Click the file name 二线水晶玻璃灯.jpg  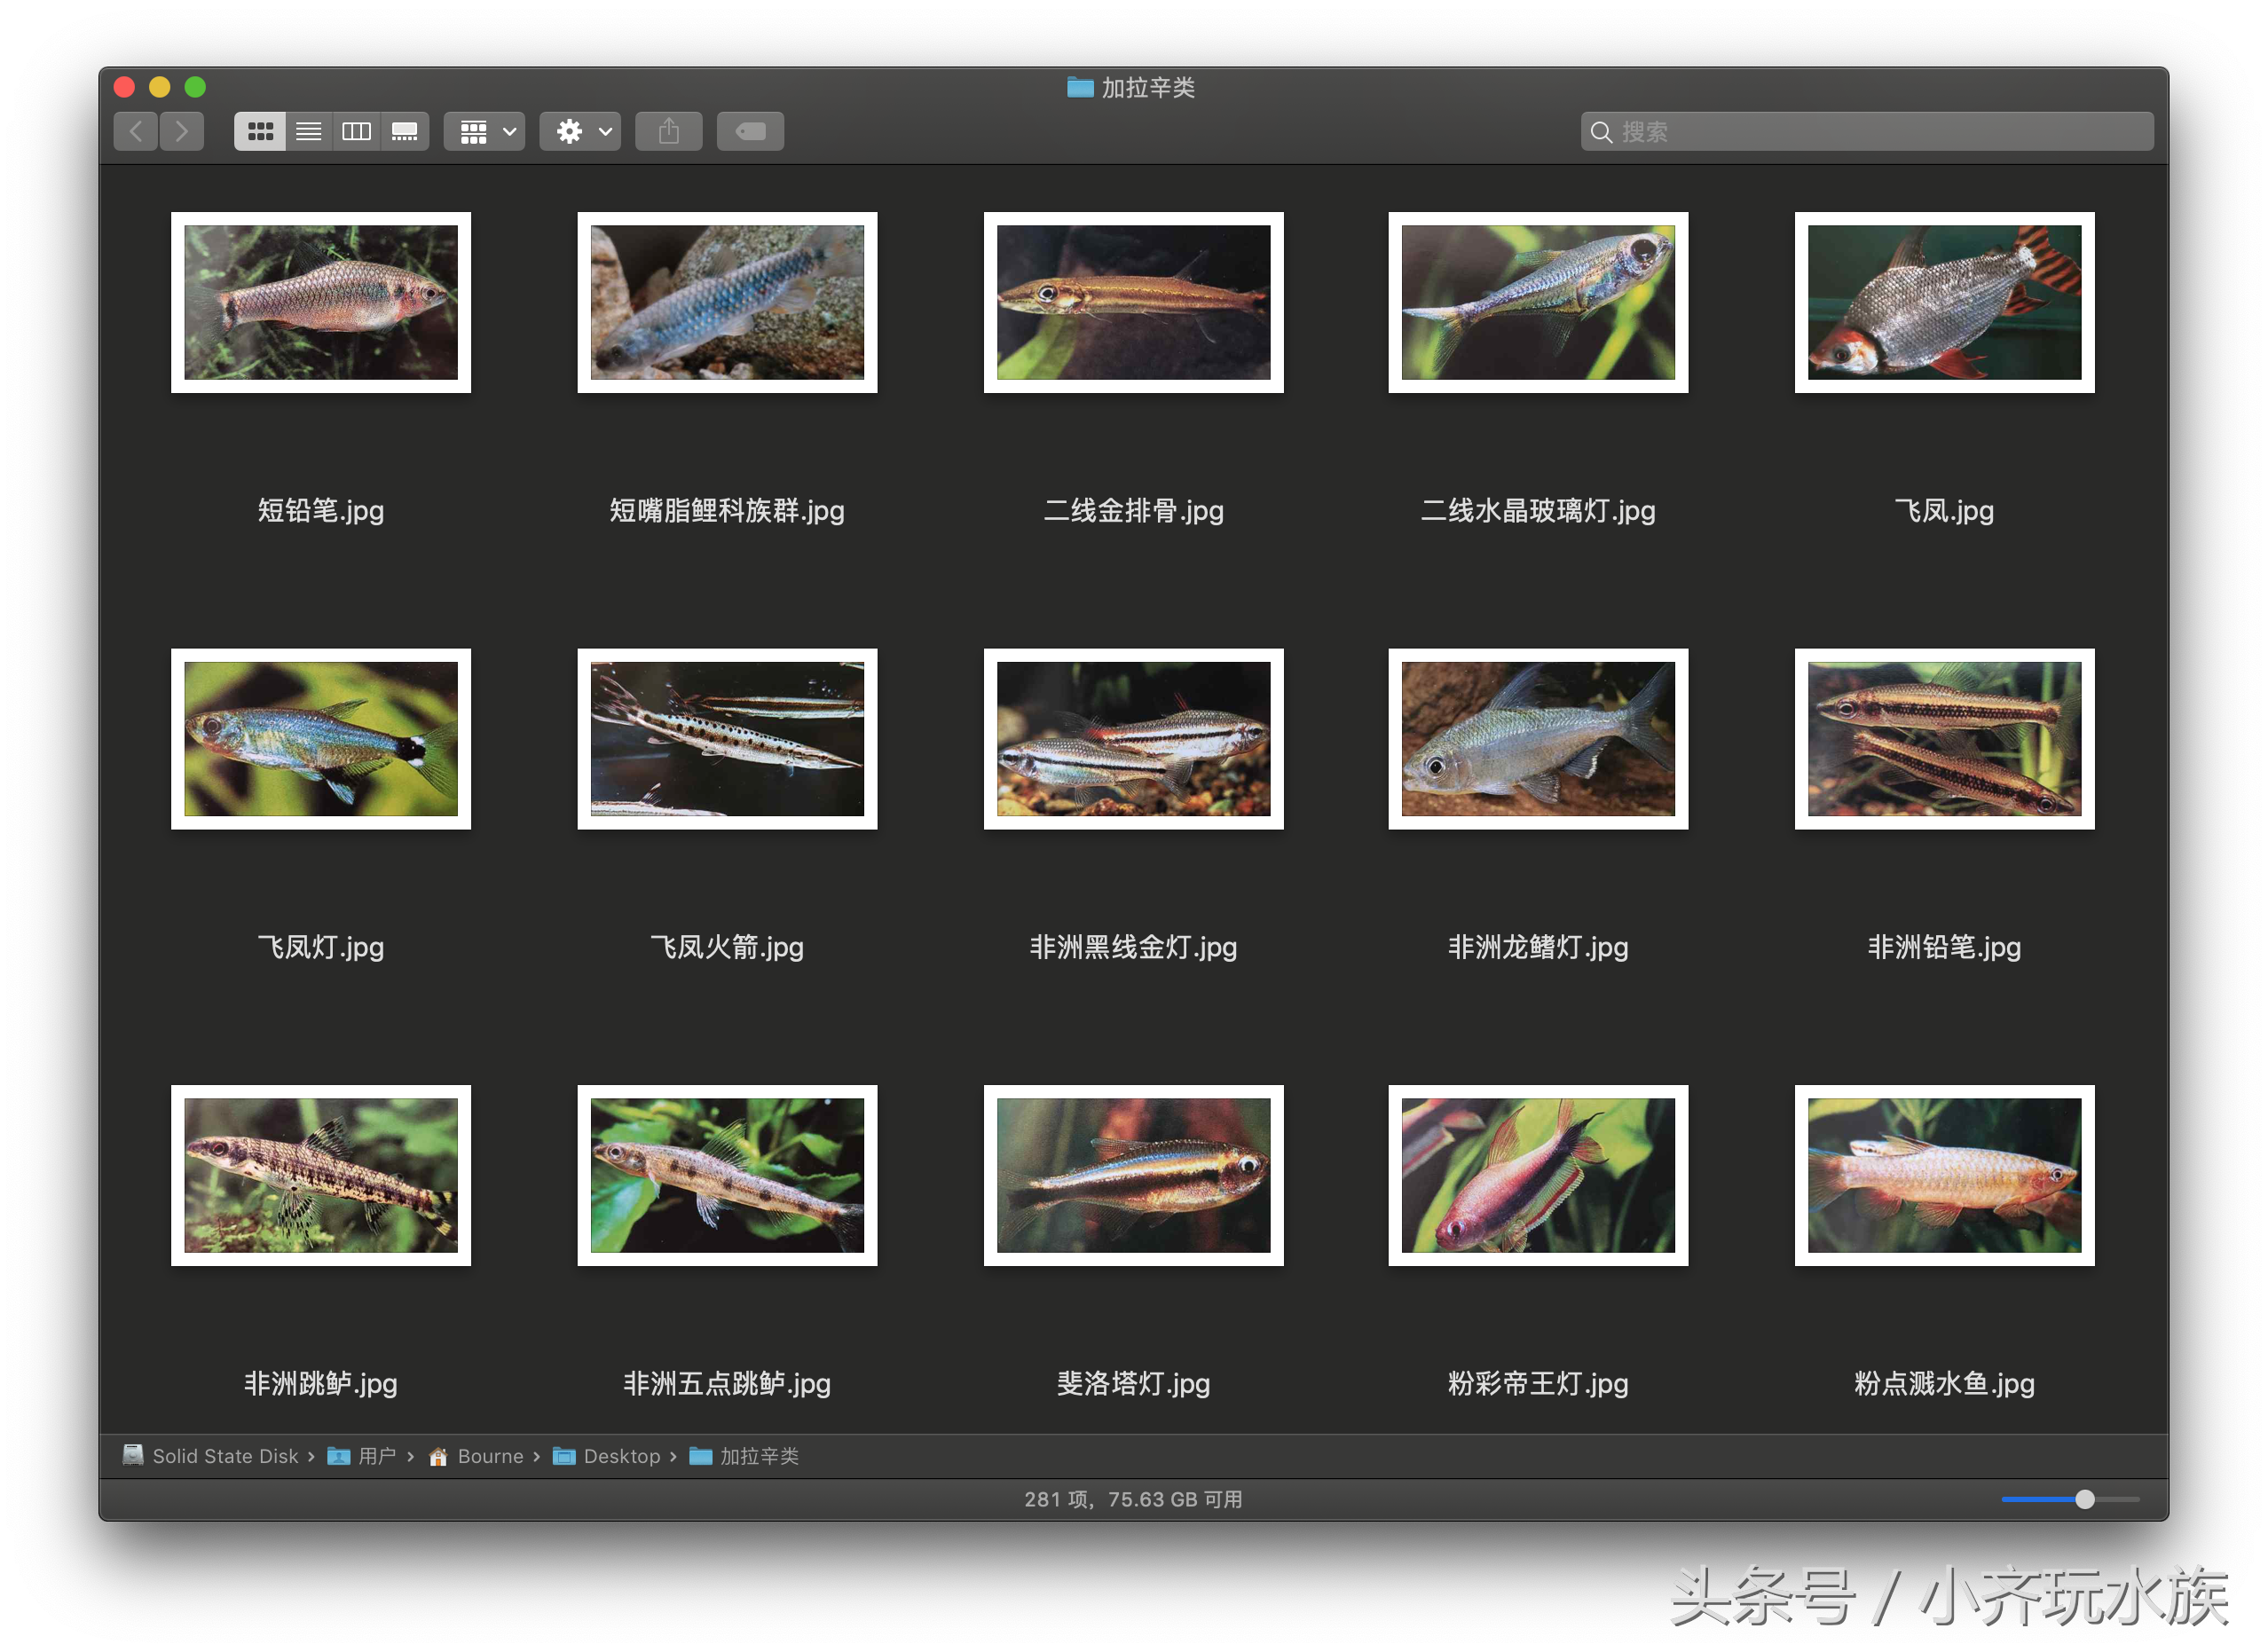click(1538, 511)
